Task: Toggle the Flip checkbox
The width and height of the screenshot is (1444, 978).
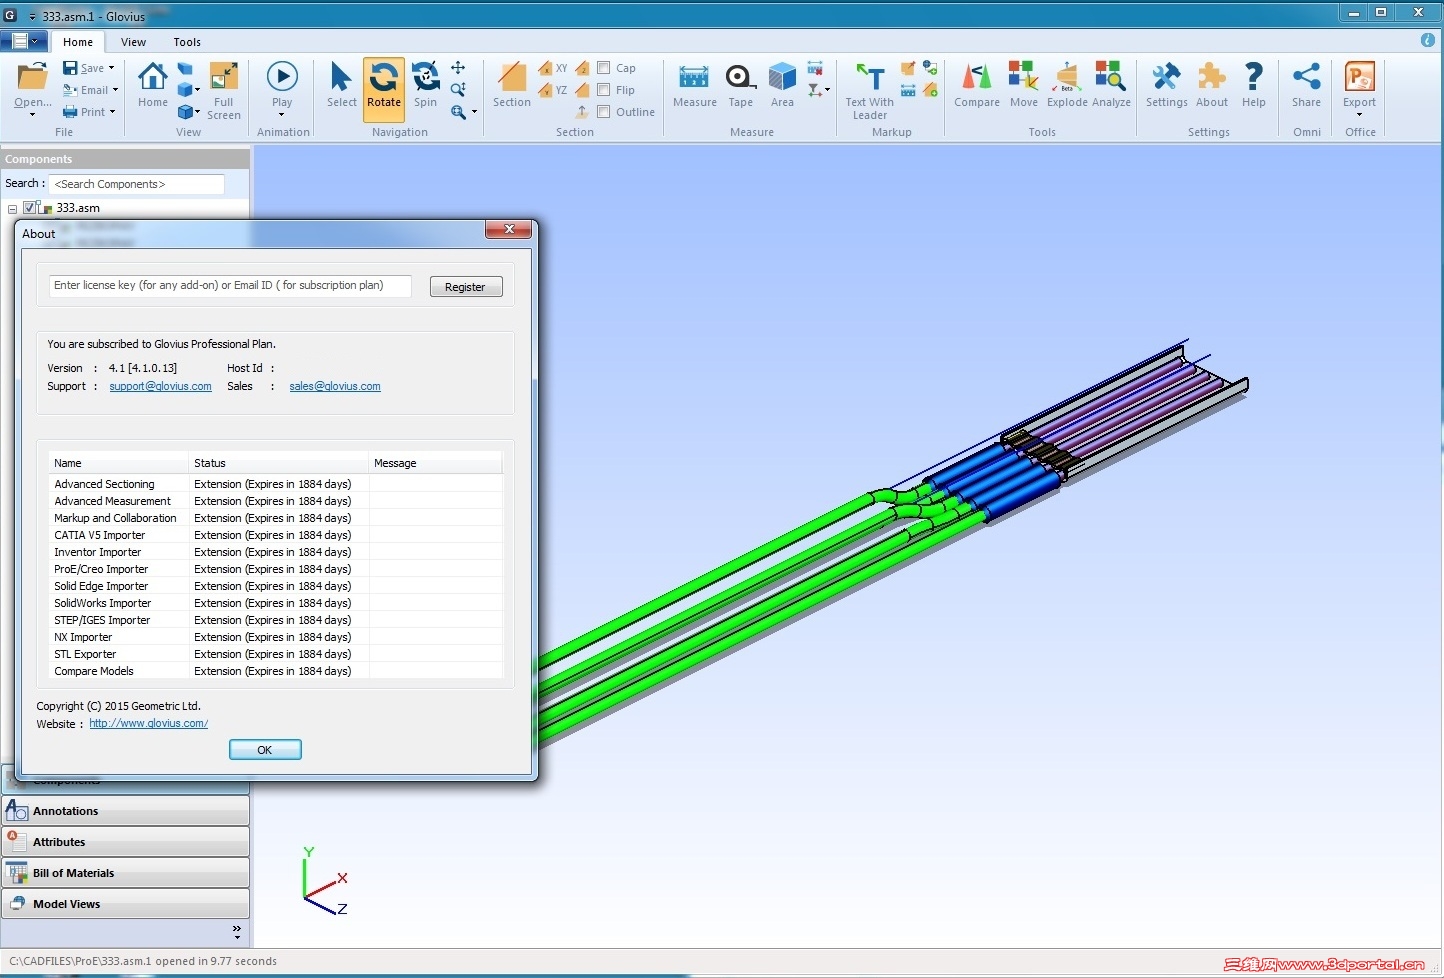Action: click(604, 90)
